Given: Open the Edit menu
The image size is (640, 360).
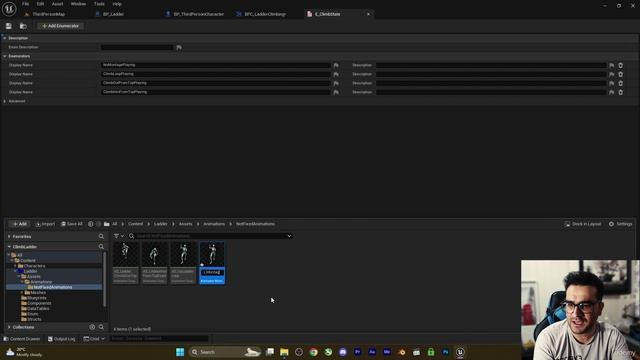Looking at the screenshot, I should (40, 4).
